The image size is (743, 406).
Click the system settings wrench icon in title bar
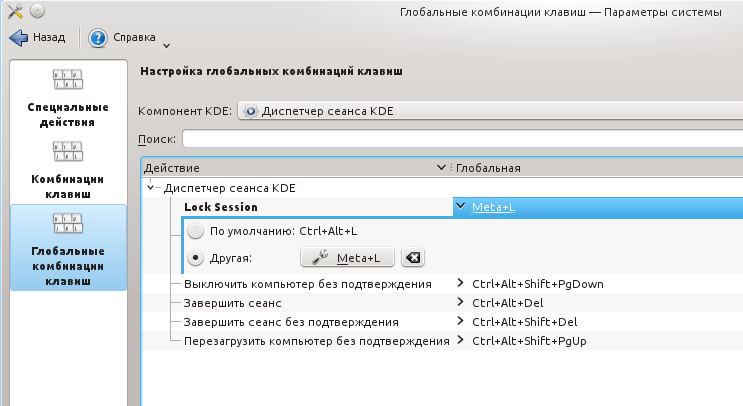click(15, 11)
